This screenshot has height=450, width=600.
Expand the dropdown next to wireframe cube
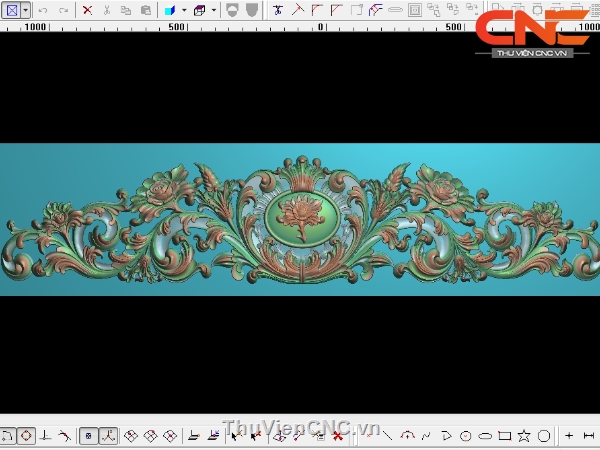click(x=214, y=10)
